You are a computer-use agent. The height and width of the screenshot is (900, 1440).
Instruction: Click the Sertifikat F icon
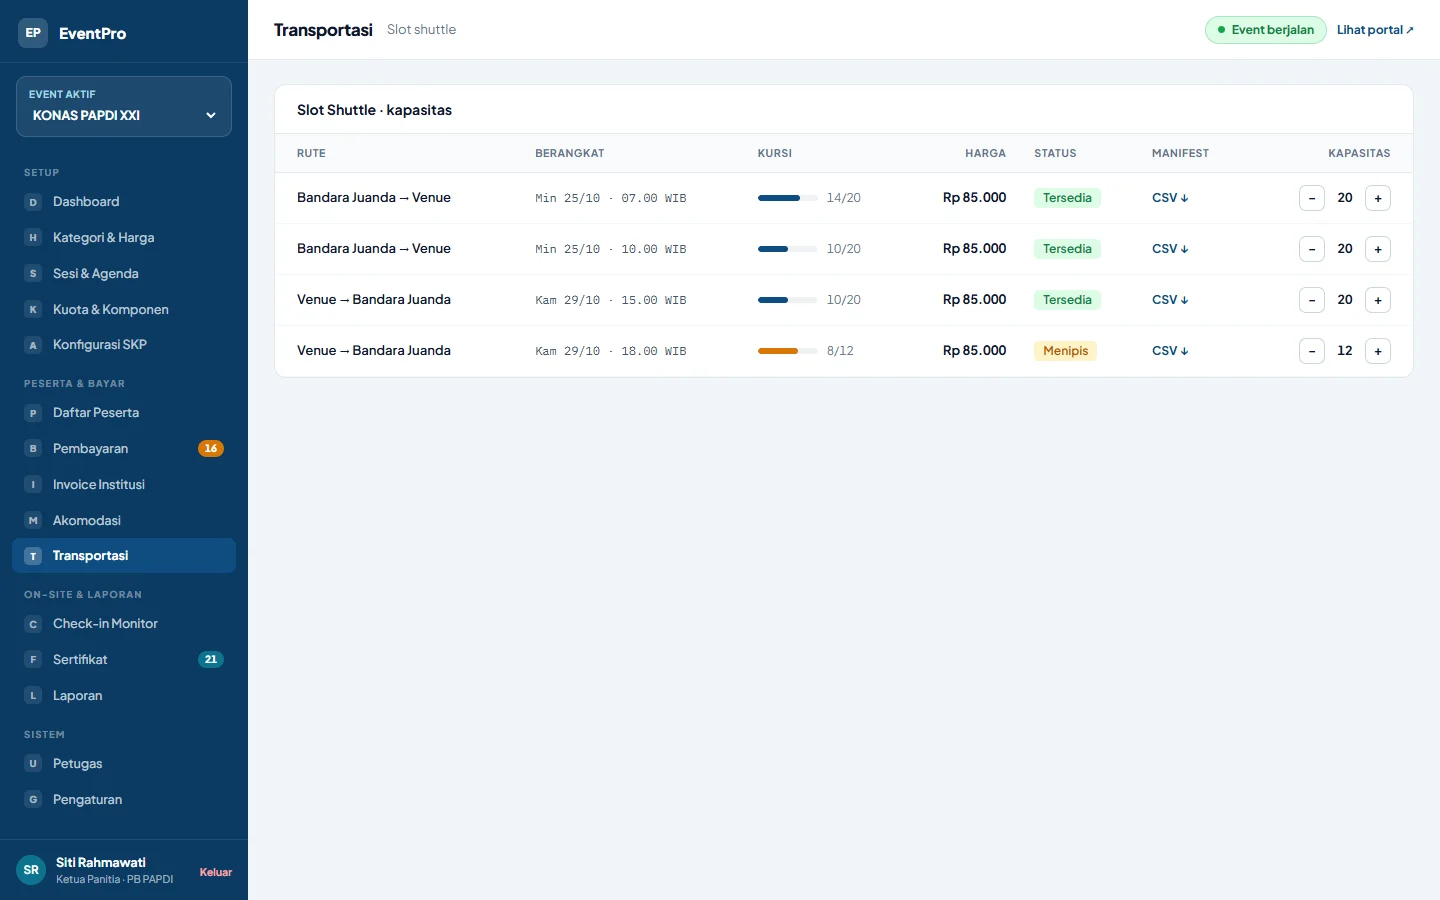pos(33,660)
